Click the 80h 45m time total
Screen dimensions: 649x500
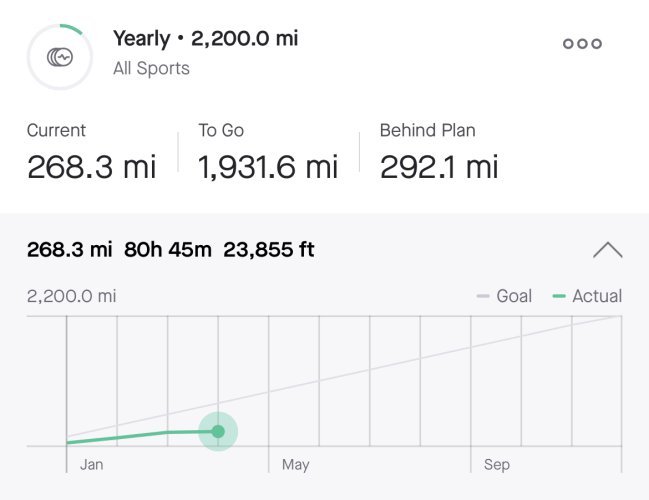click(x=168, y=250)
